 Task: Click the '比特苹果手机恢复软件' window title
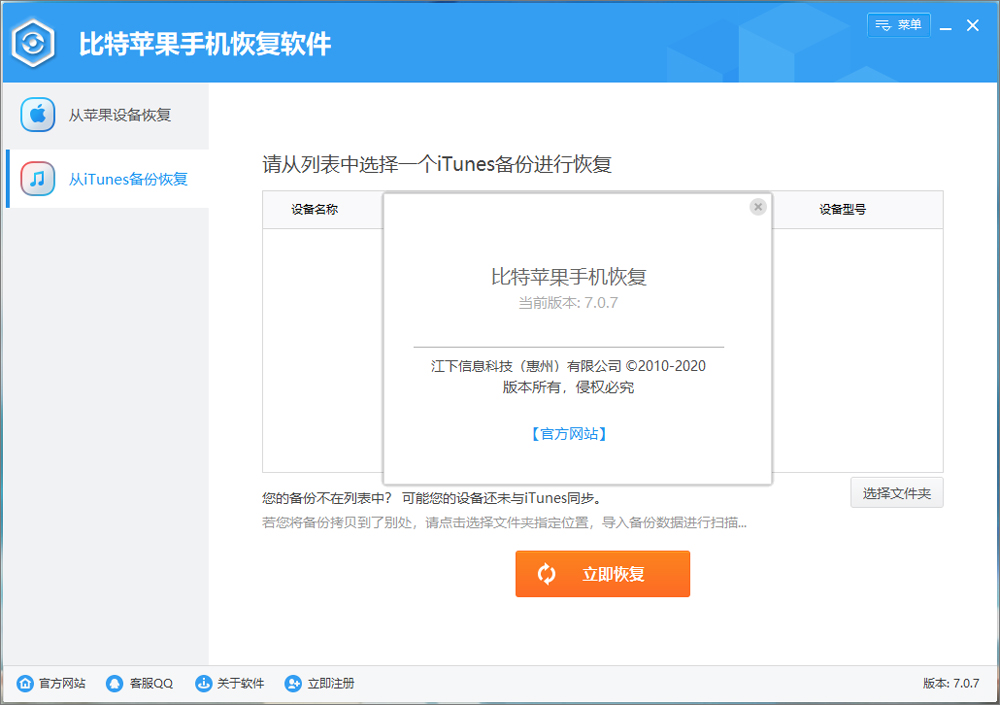click(205, 44)
